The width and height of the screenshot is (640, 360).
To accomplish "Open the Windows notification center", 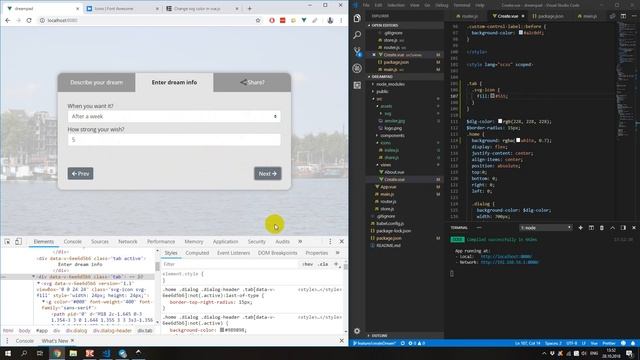I will coord(629,353).
